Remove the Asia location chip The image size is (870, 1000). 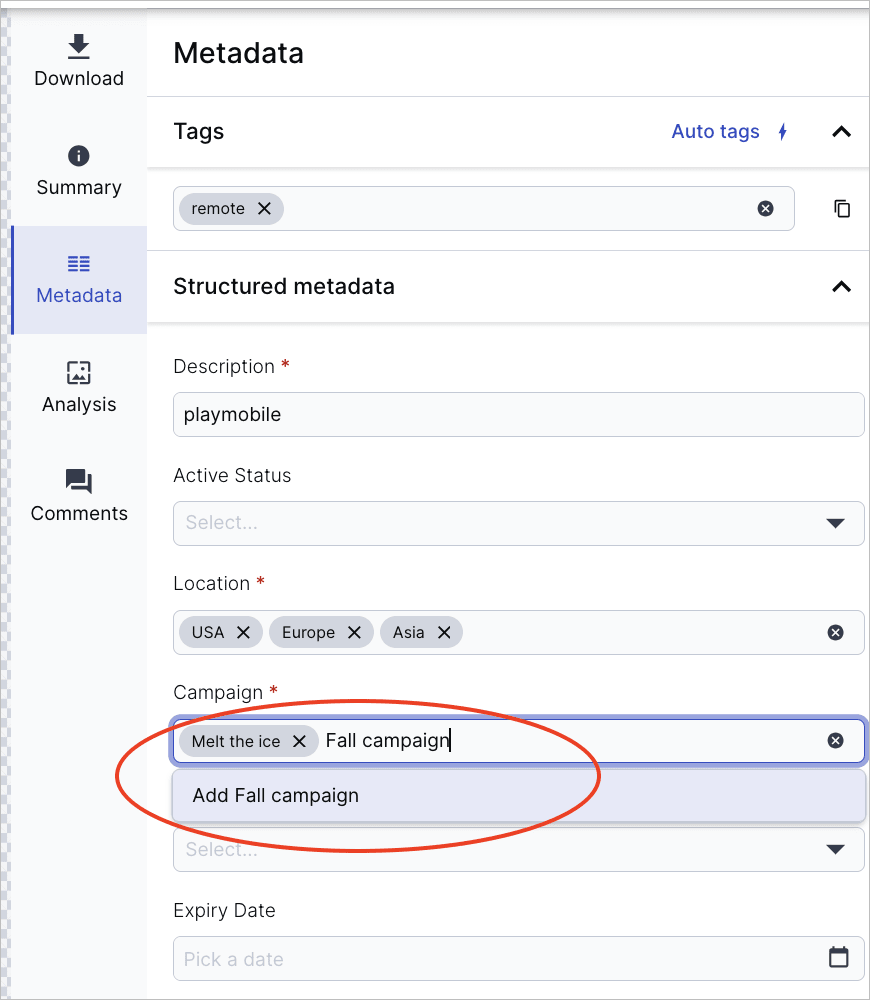click(444, 632)
